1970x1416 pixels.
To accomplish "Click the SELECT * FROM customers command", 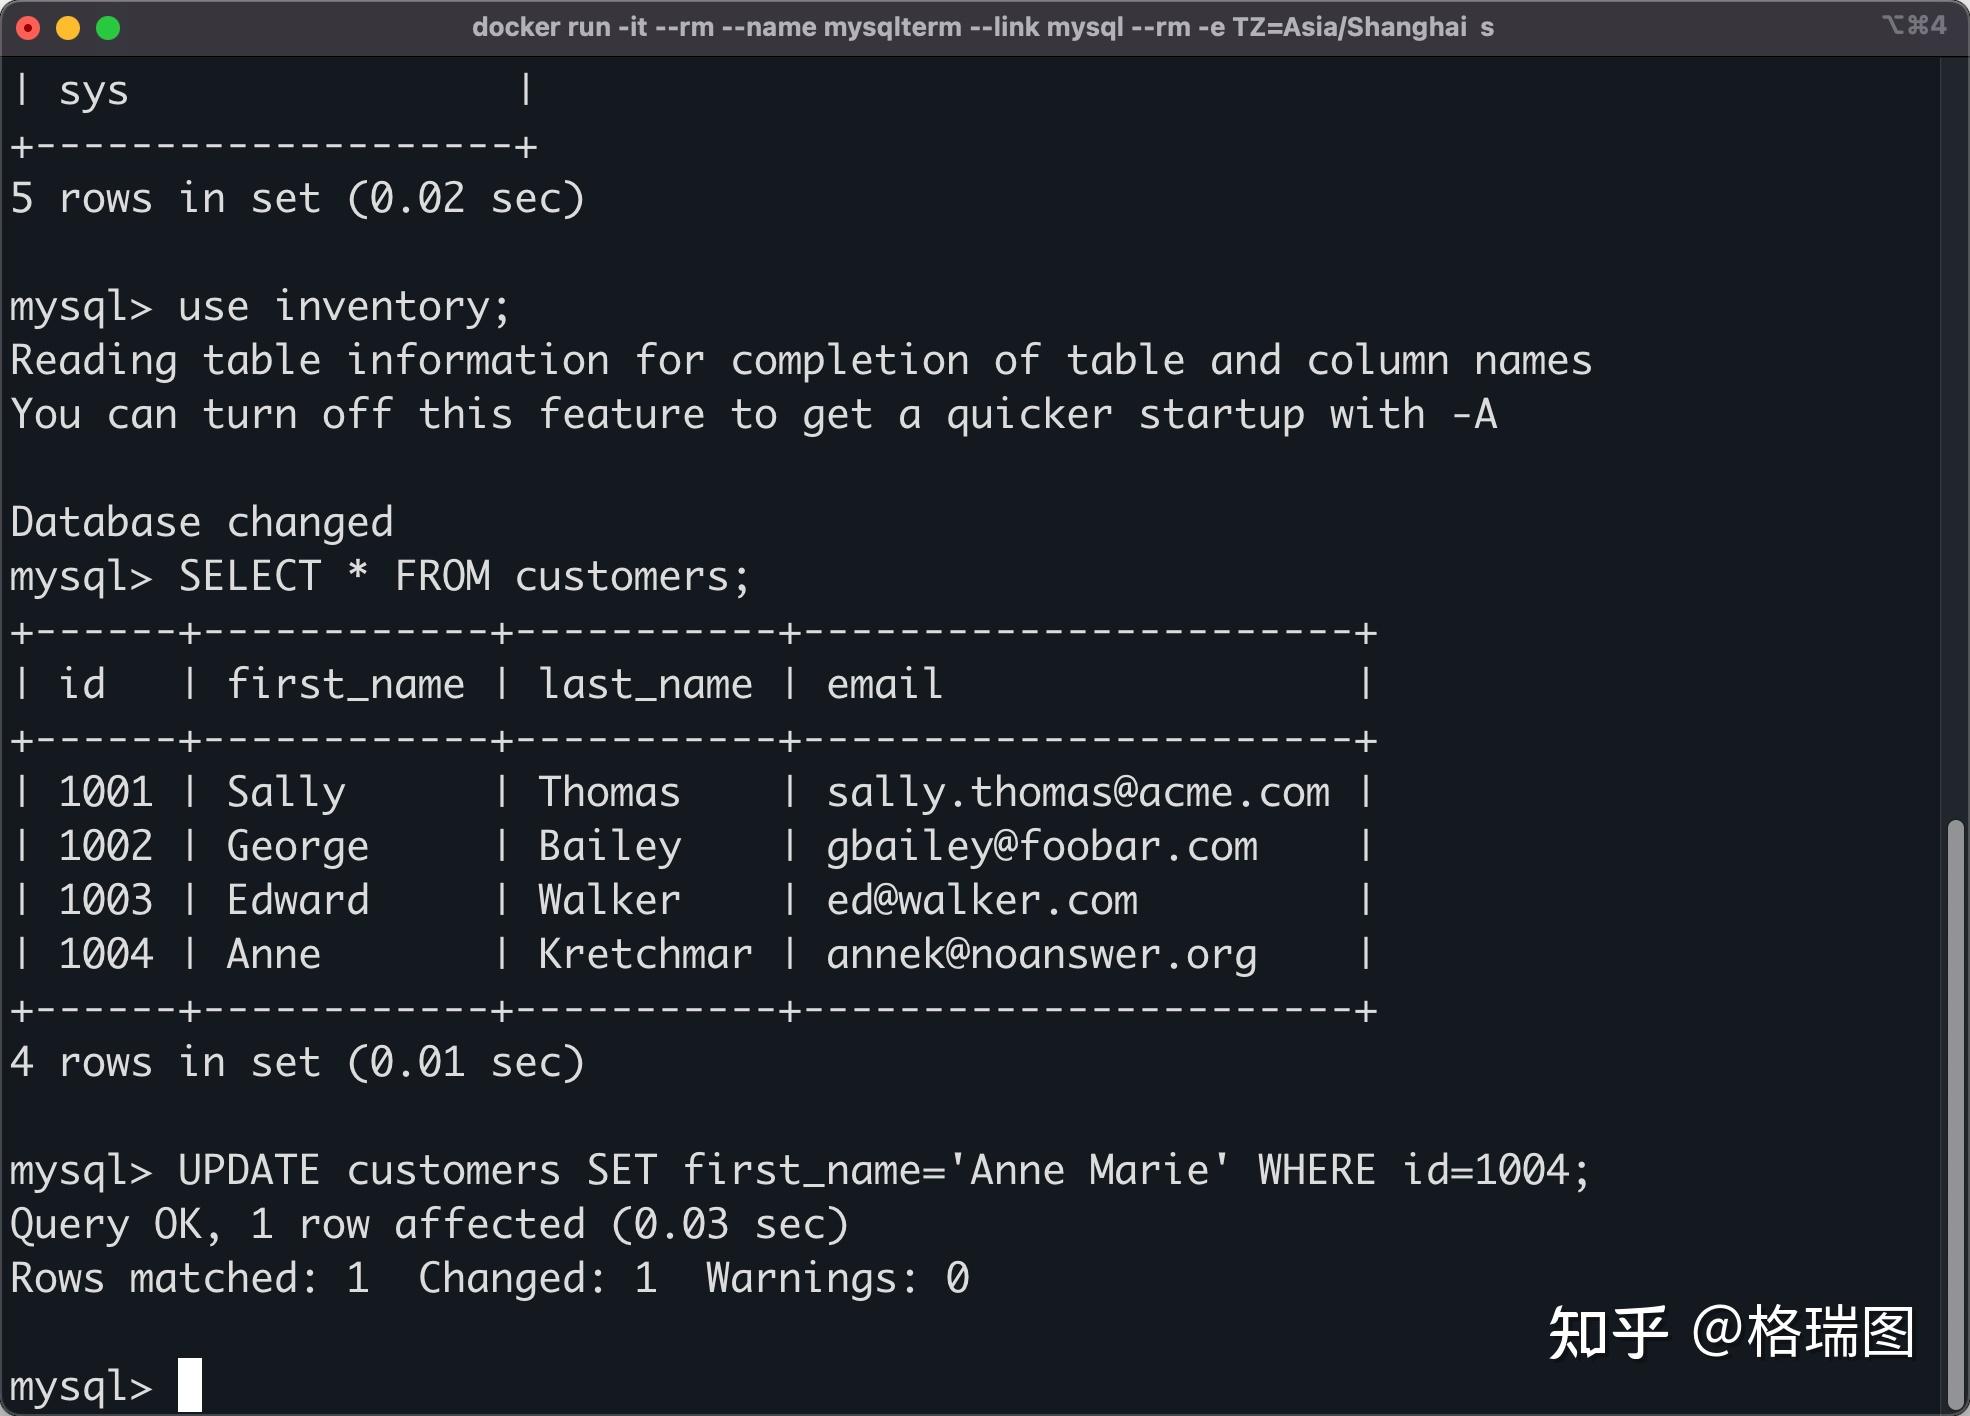I will coord(464,577).
